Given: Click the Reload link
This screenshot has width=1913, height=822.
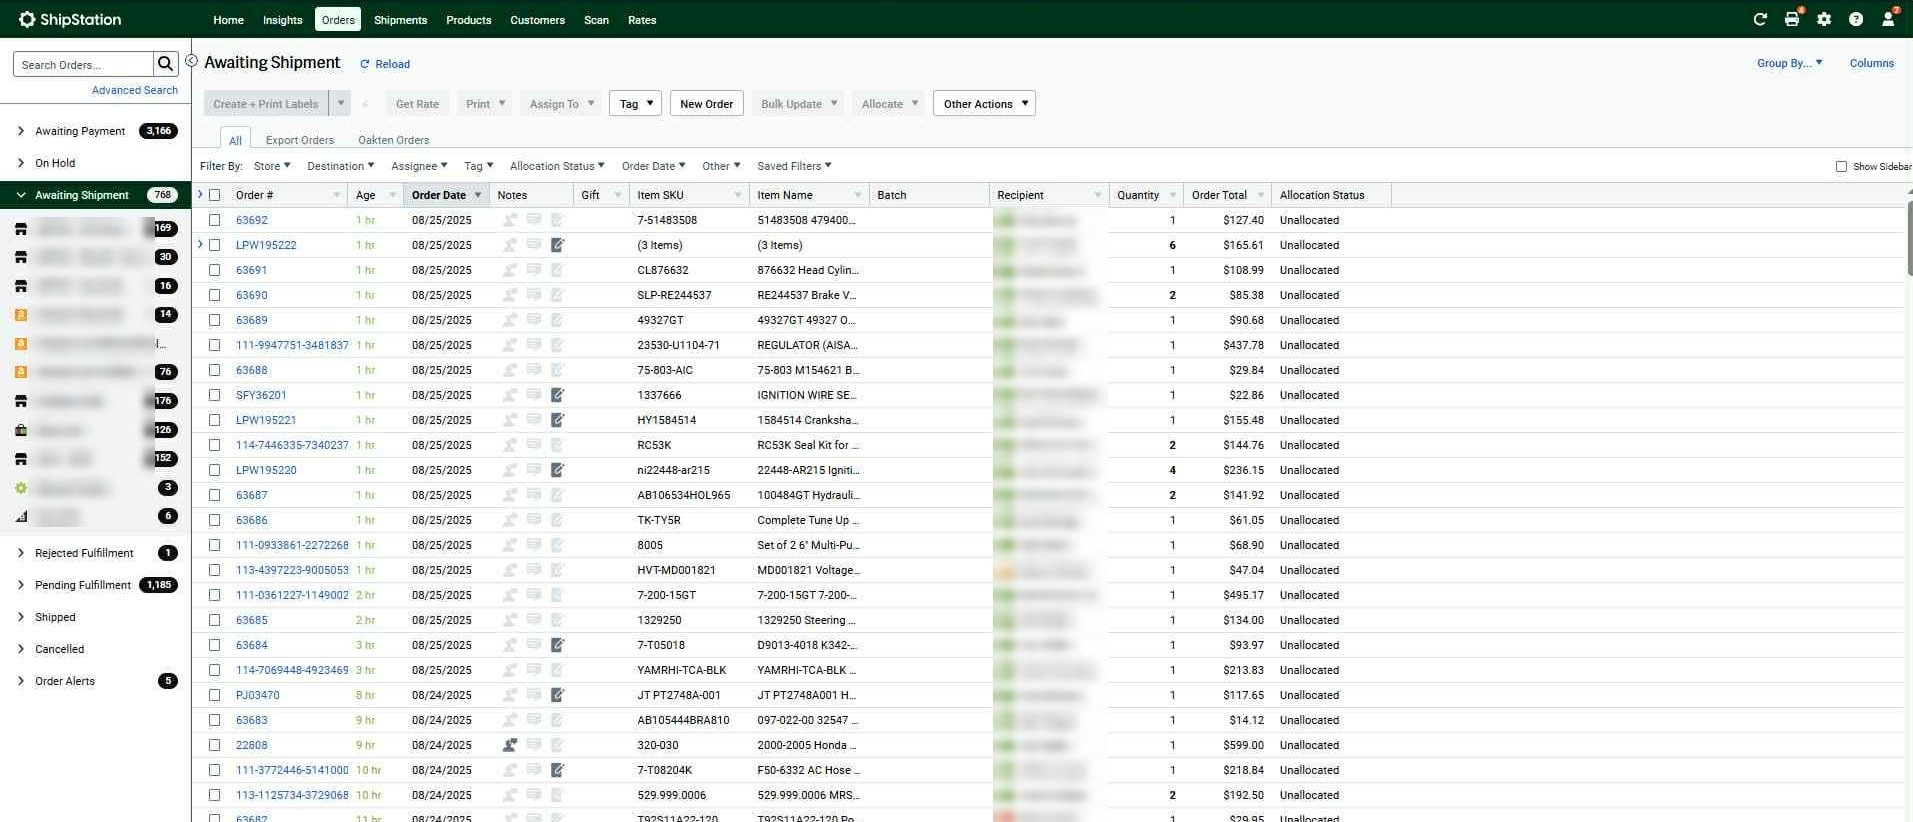Looking at the screenshot, I should 385,64.
